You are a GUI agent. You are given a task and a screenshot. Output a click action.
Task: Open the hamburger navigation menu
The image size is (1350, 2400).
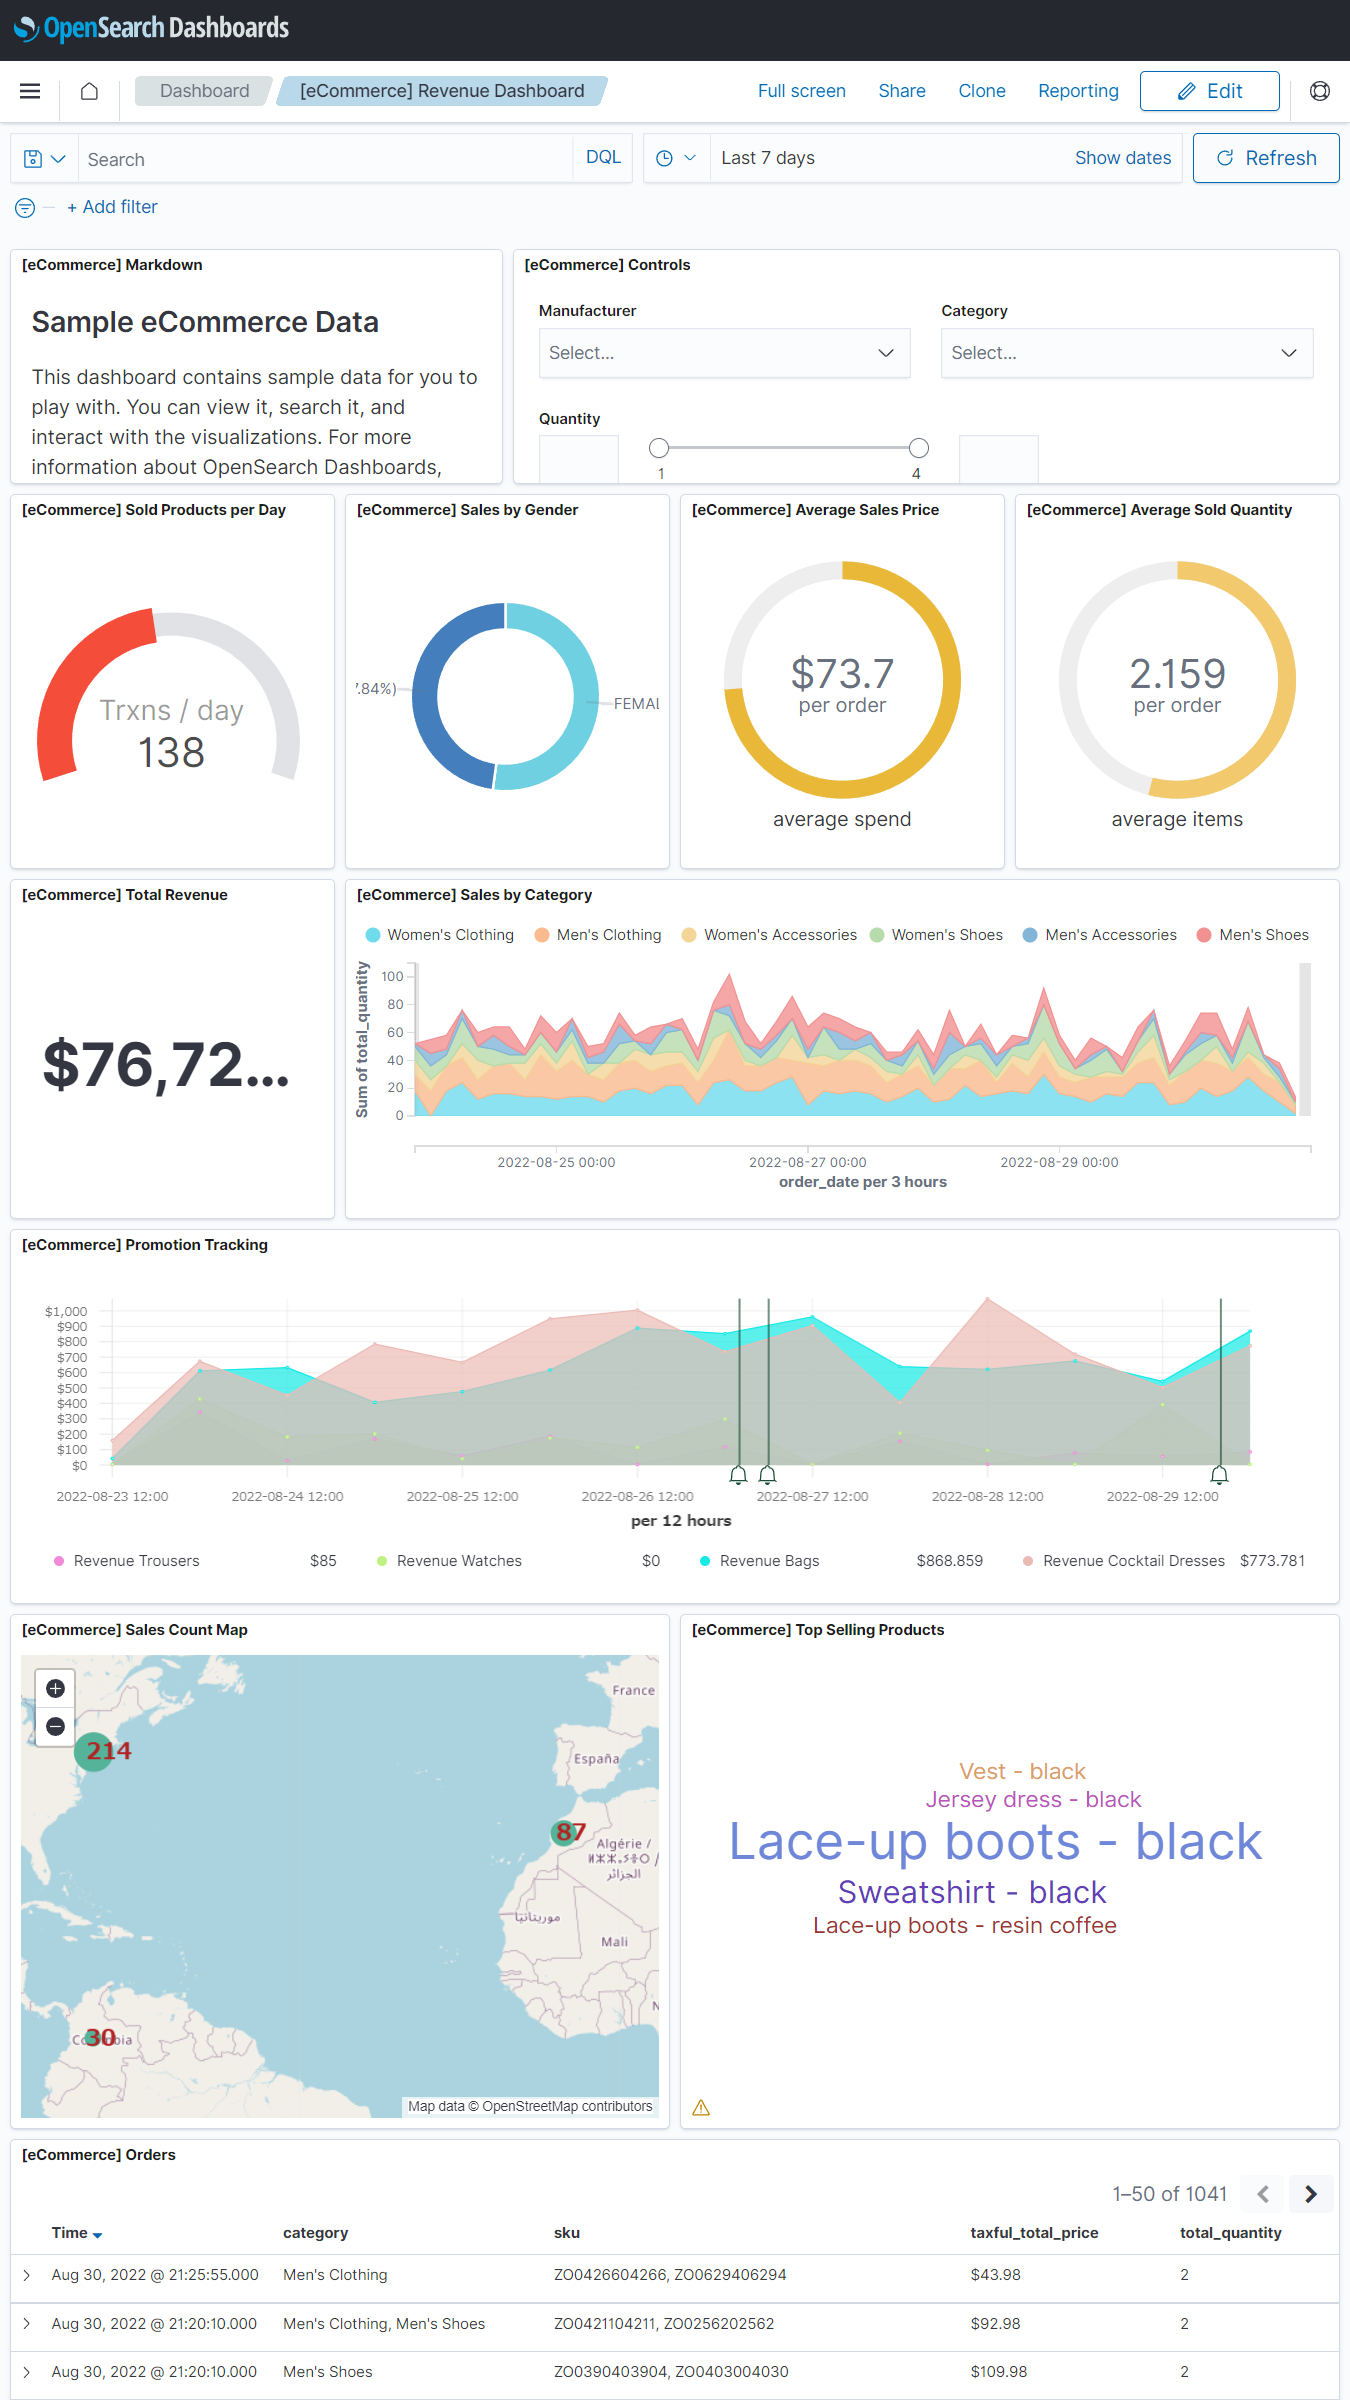(x=30, y=91)
